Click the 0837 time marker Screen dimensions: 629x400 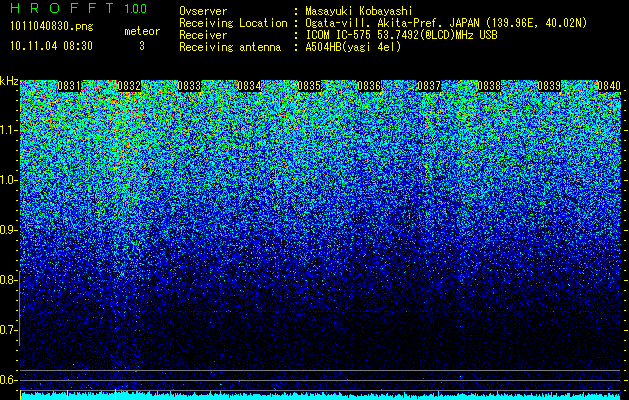[429, 86]
